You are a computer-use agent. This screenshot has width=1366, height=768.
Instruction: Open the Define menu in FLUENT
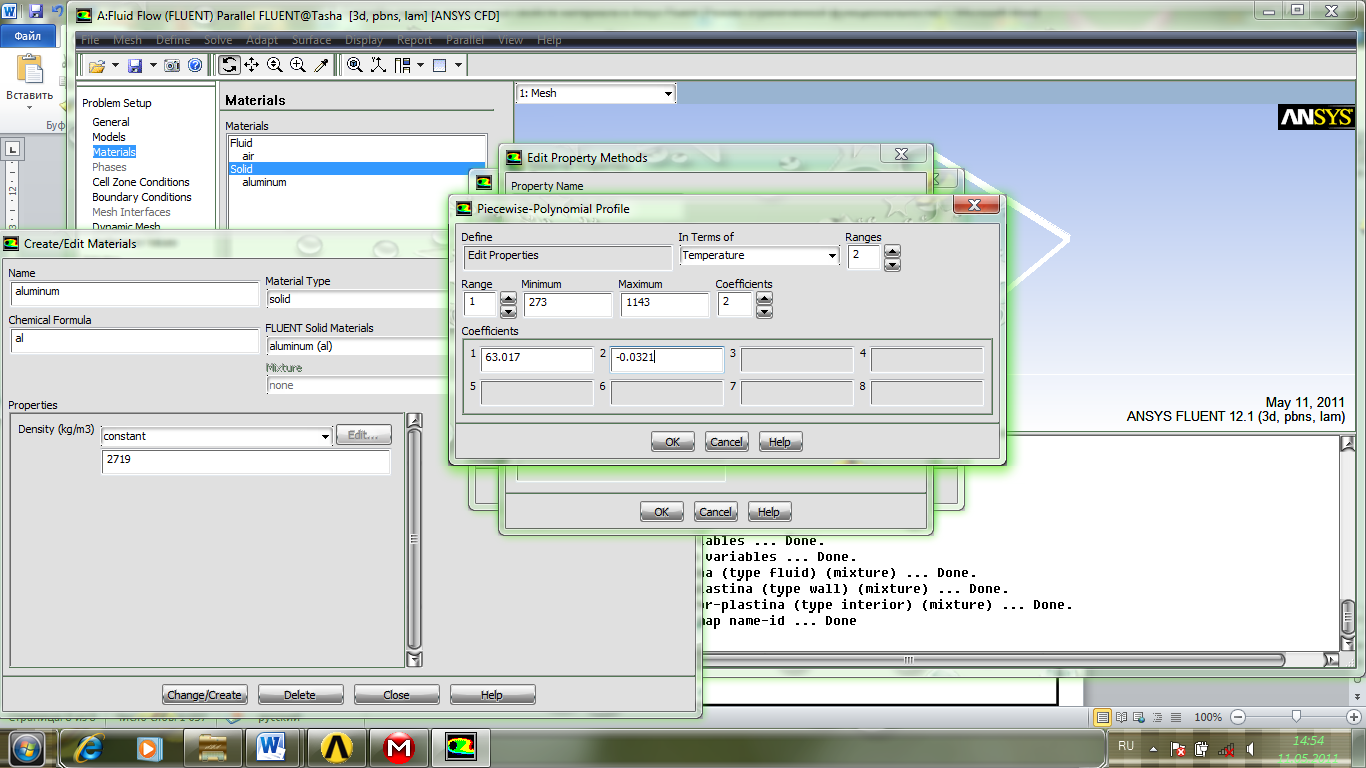(x=173, y=40)
